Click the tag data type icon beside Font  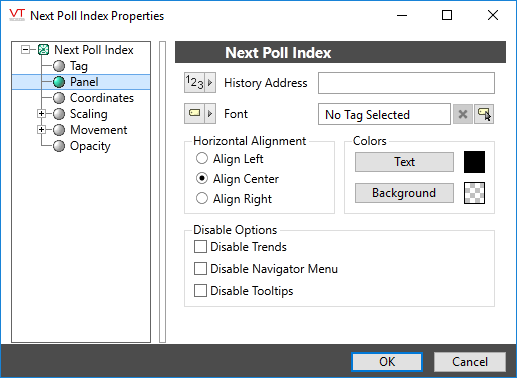tap(194, 113)
